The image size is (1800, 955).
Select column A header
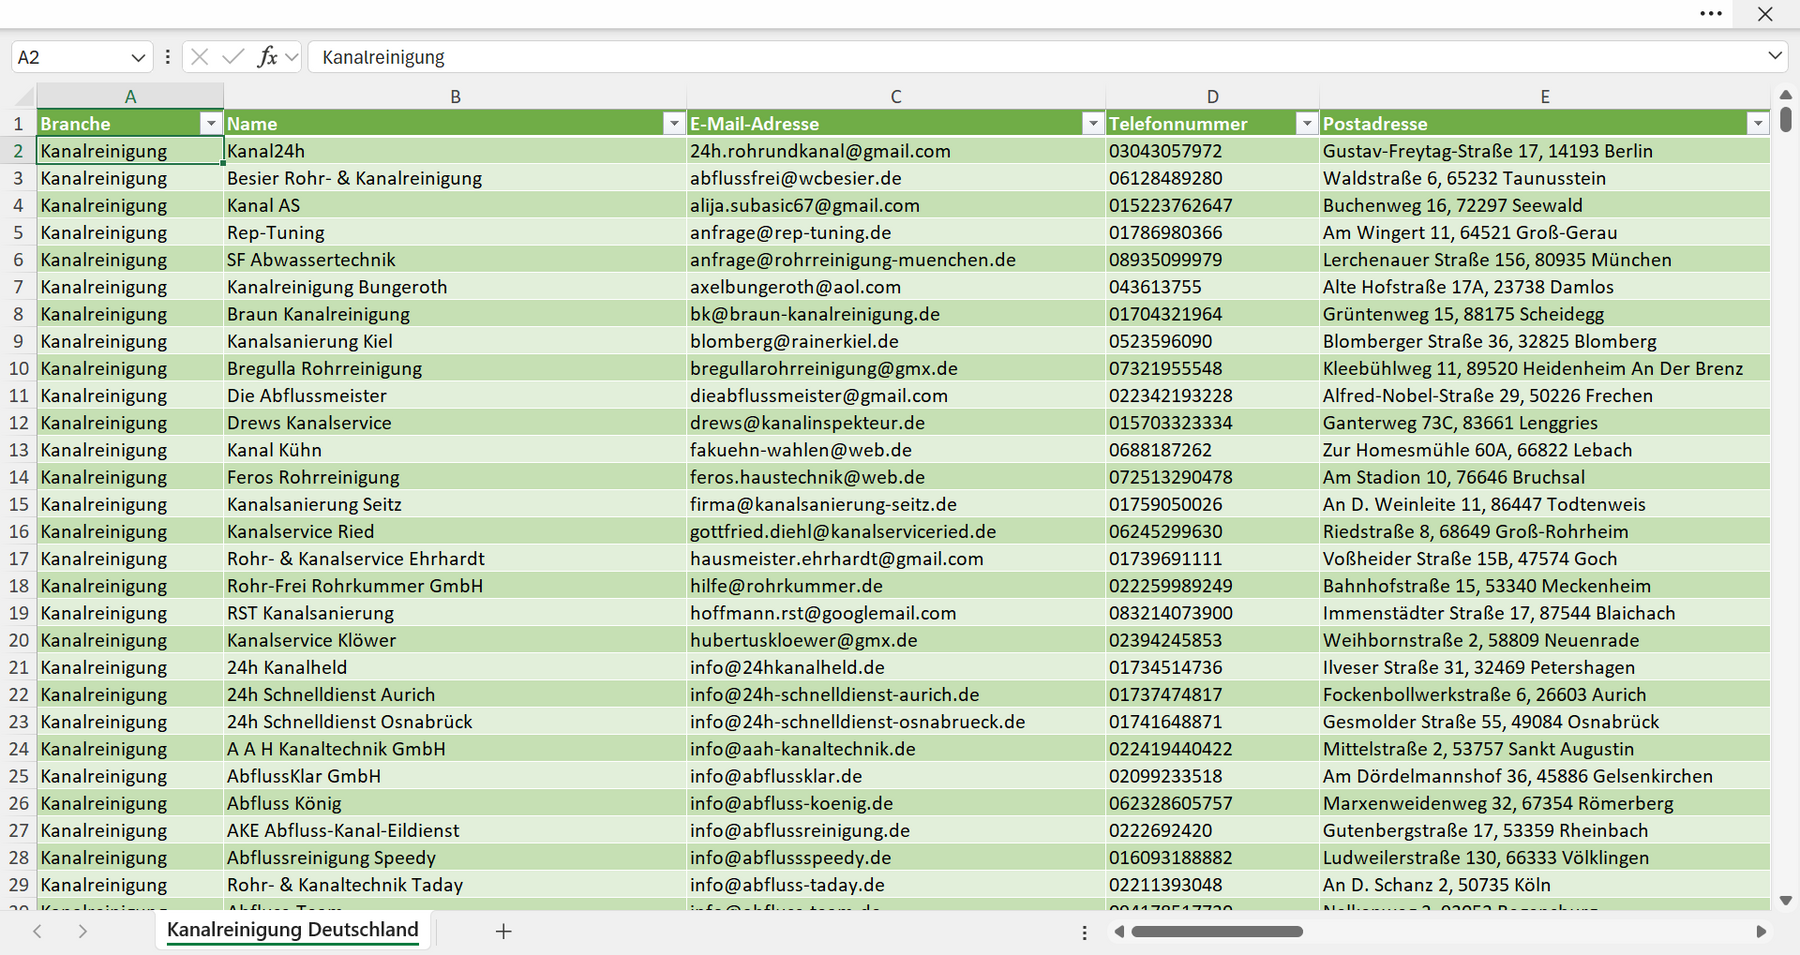[130, 96]
